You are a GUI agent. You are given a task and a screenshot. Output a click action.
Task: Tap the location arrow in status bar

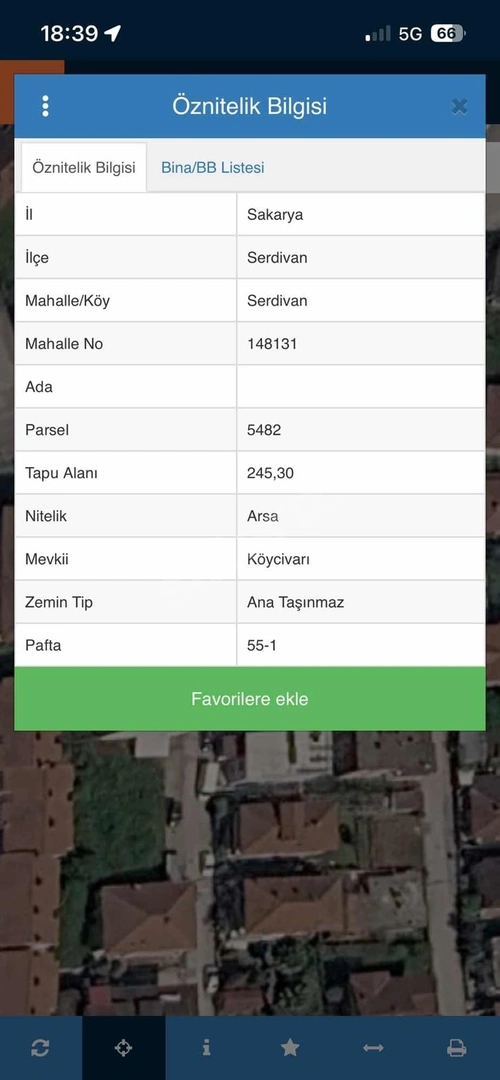click(112, 33)
